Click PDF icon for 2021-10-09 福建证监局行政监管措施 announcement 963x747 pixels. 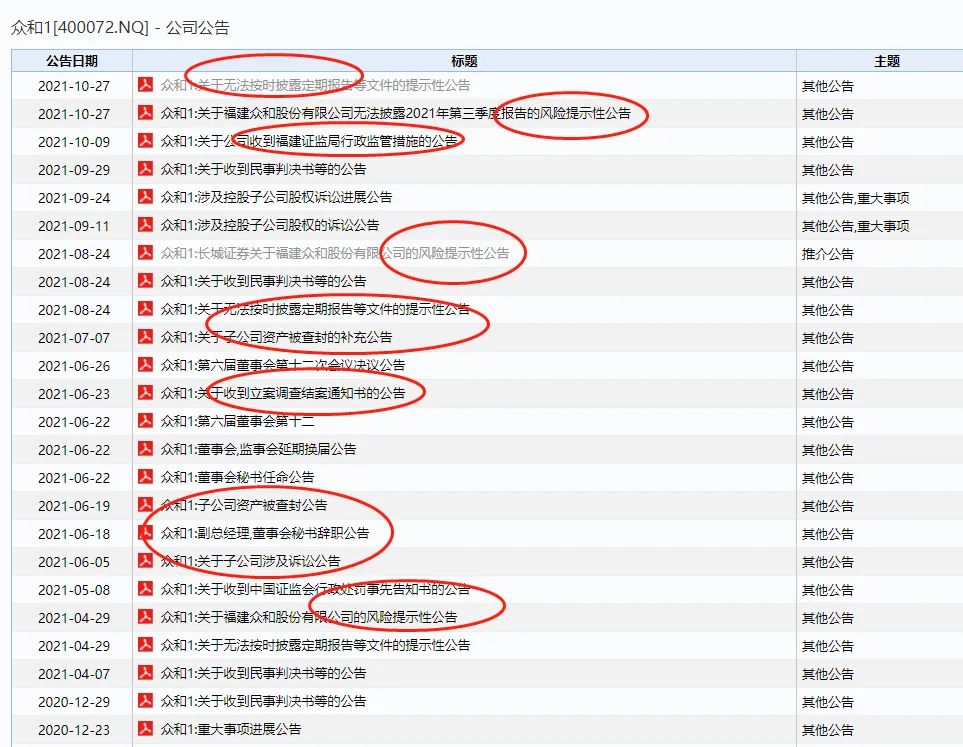point(145,141)
